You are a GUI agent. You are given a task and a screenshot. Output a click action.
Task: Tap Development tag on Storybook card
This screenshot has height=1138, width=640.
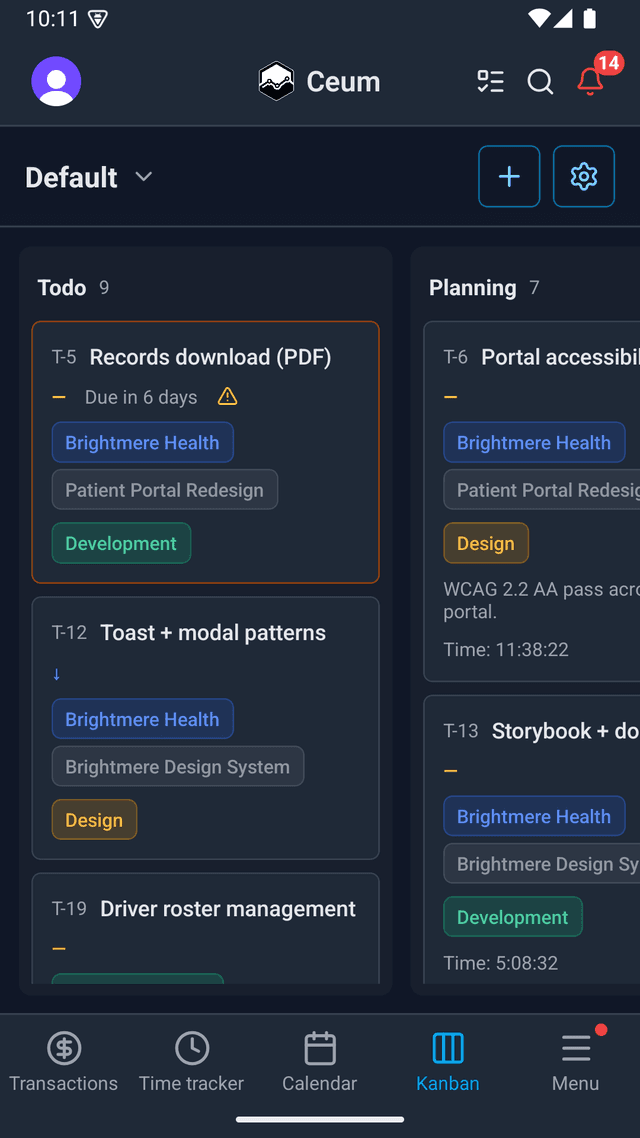513,917
